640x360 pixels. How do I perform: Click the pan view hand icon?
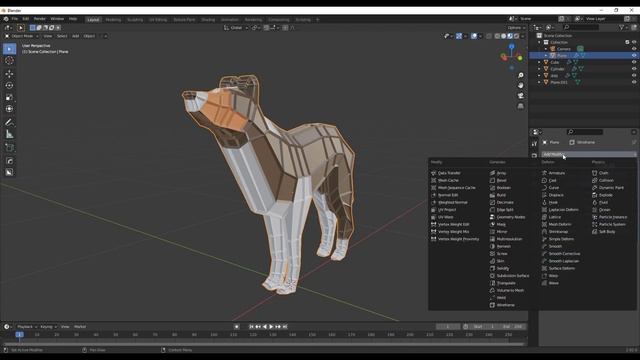click(520, 85)
